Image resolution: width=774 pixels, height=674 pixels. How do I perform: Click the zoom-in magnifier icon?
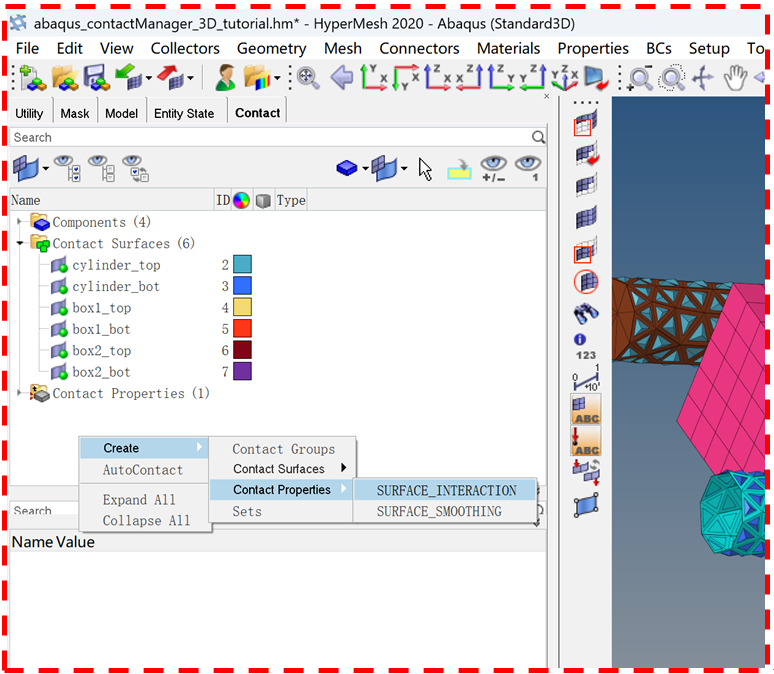(639, 78)
